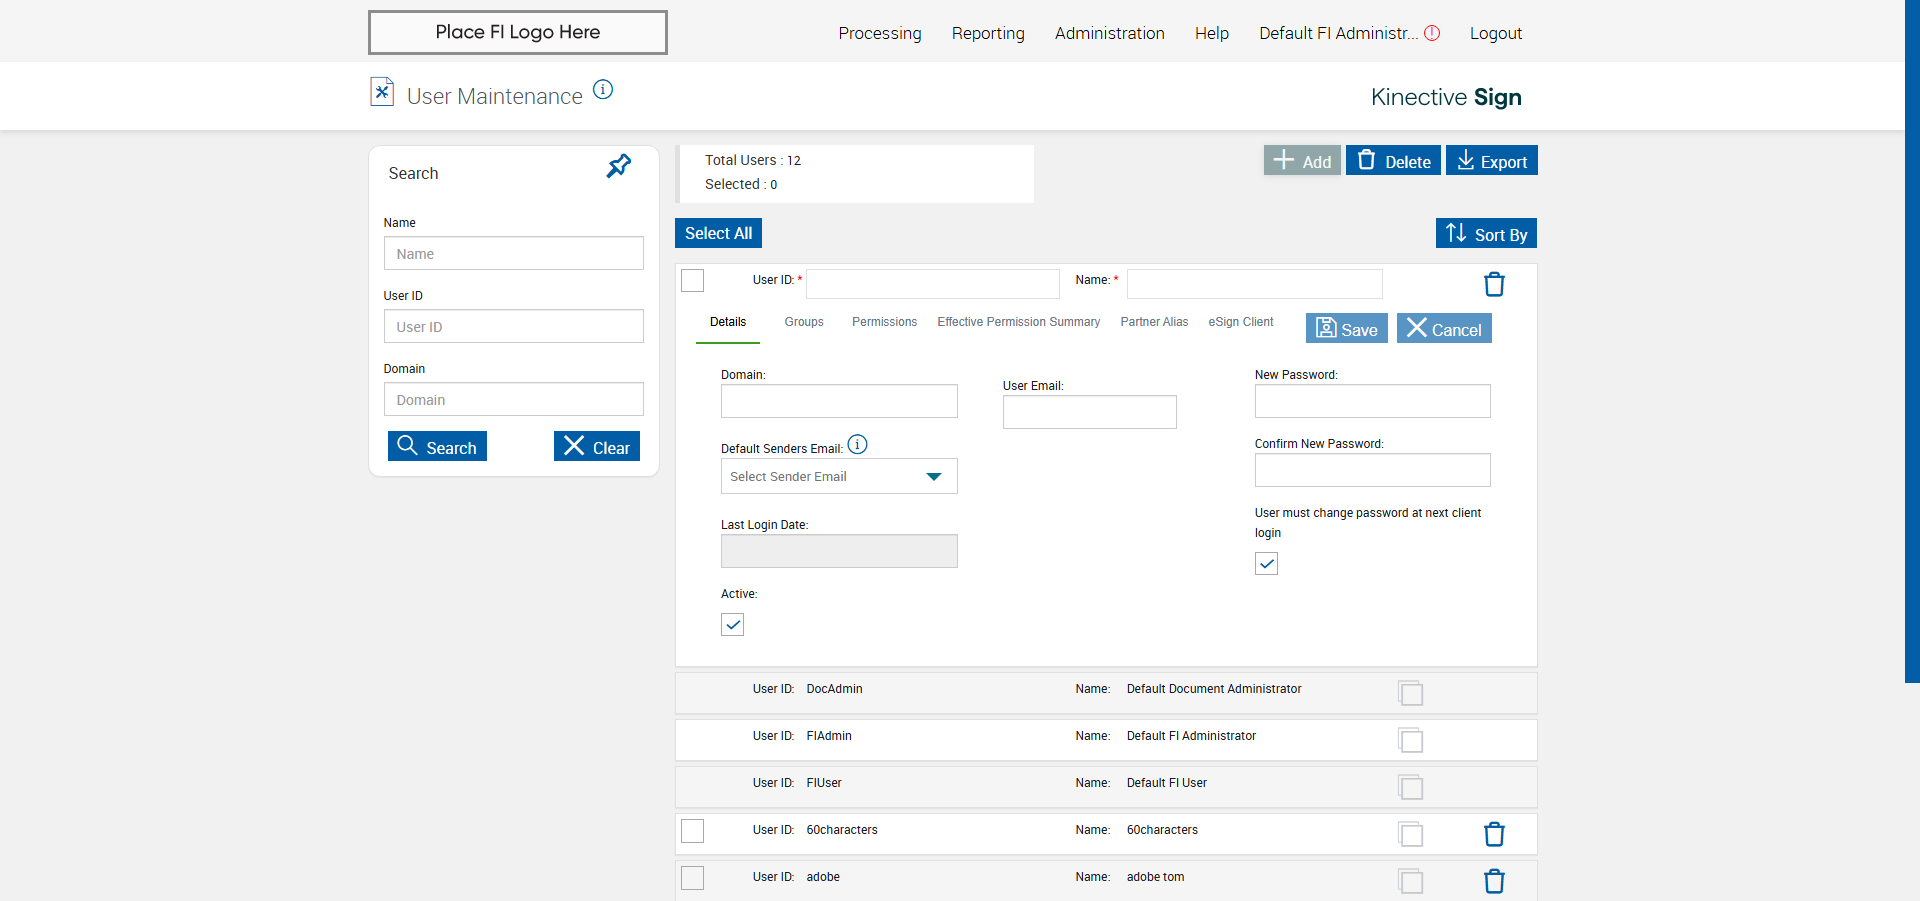Click the trash icon for adobe user

(1494, 881)
